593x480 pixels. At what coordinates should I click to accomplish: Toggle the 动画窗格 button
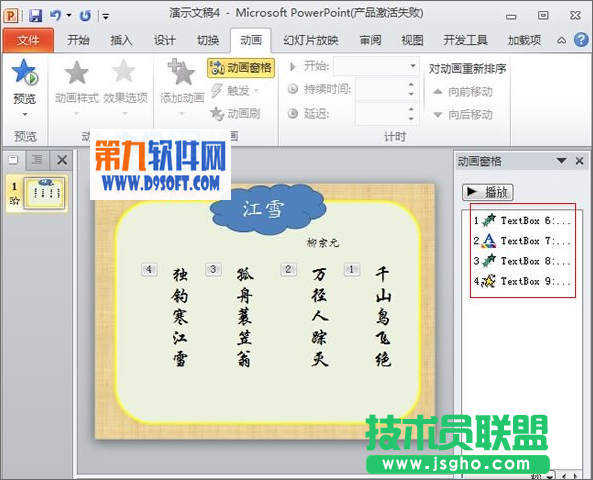coord(241,68)
